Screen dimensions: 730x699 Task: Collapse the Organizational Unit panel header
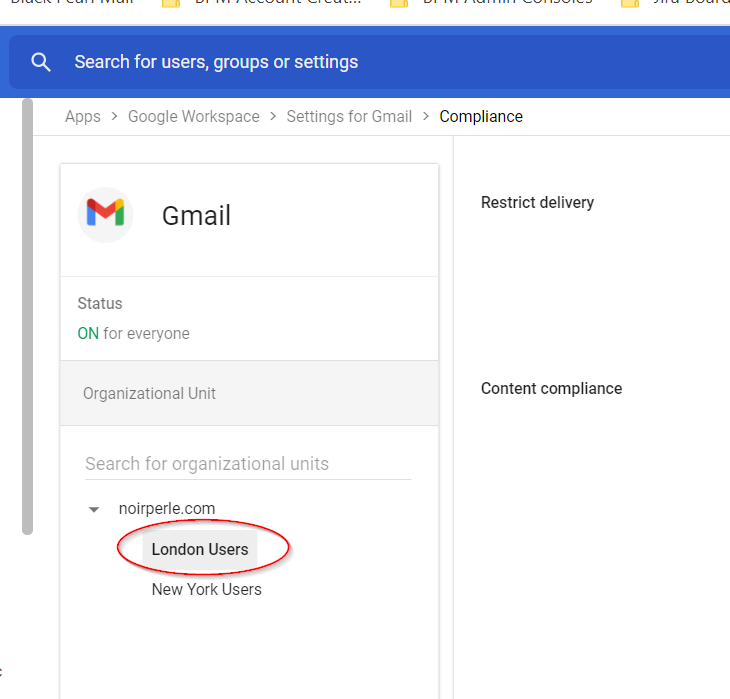tap(249, 393)
